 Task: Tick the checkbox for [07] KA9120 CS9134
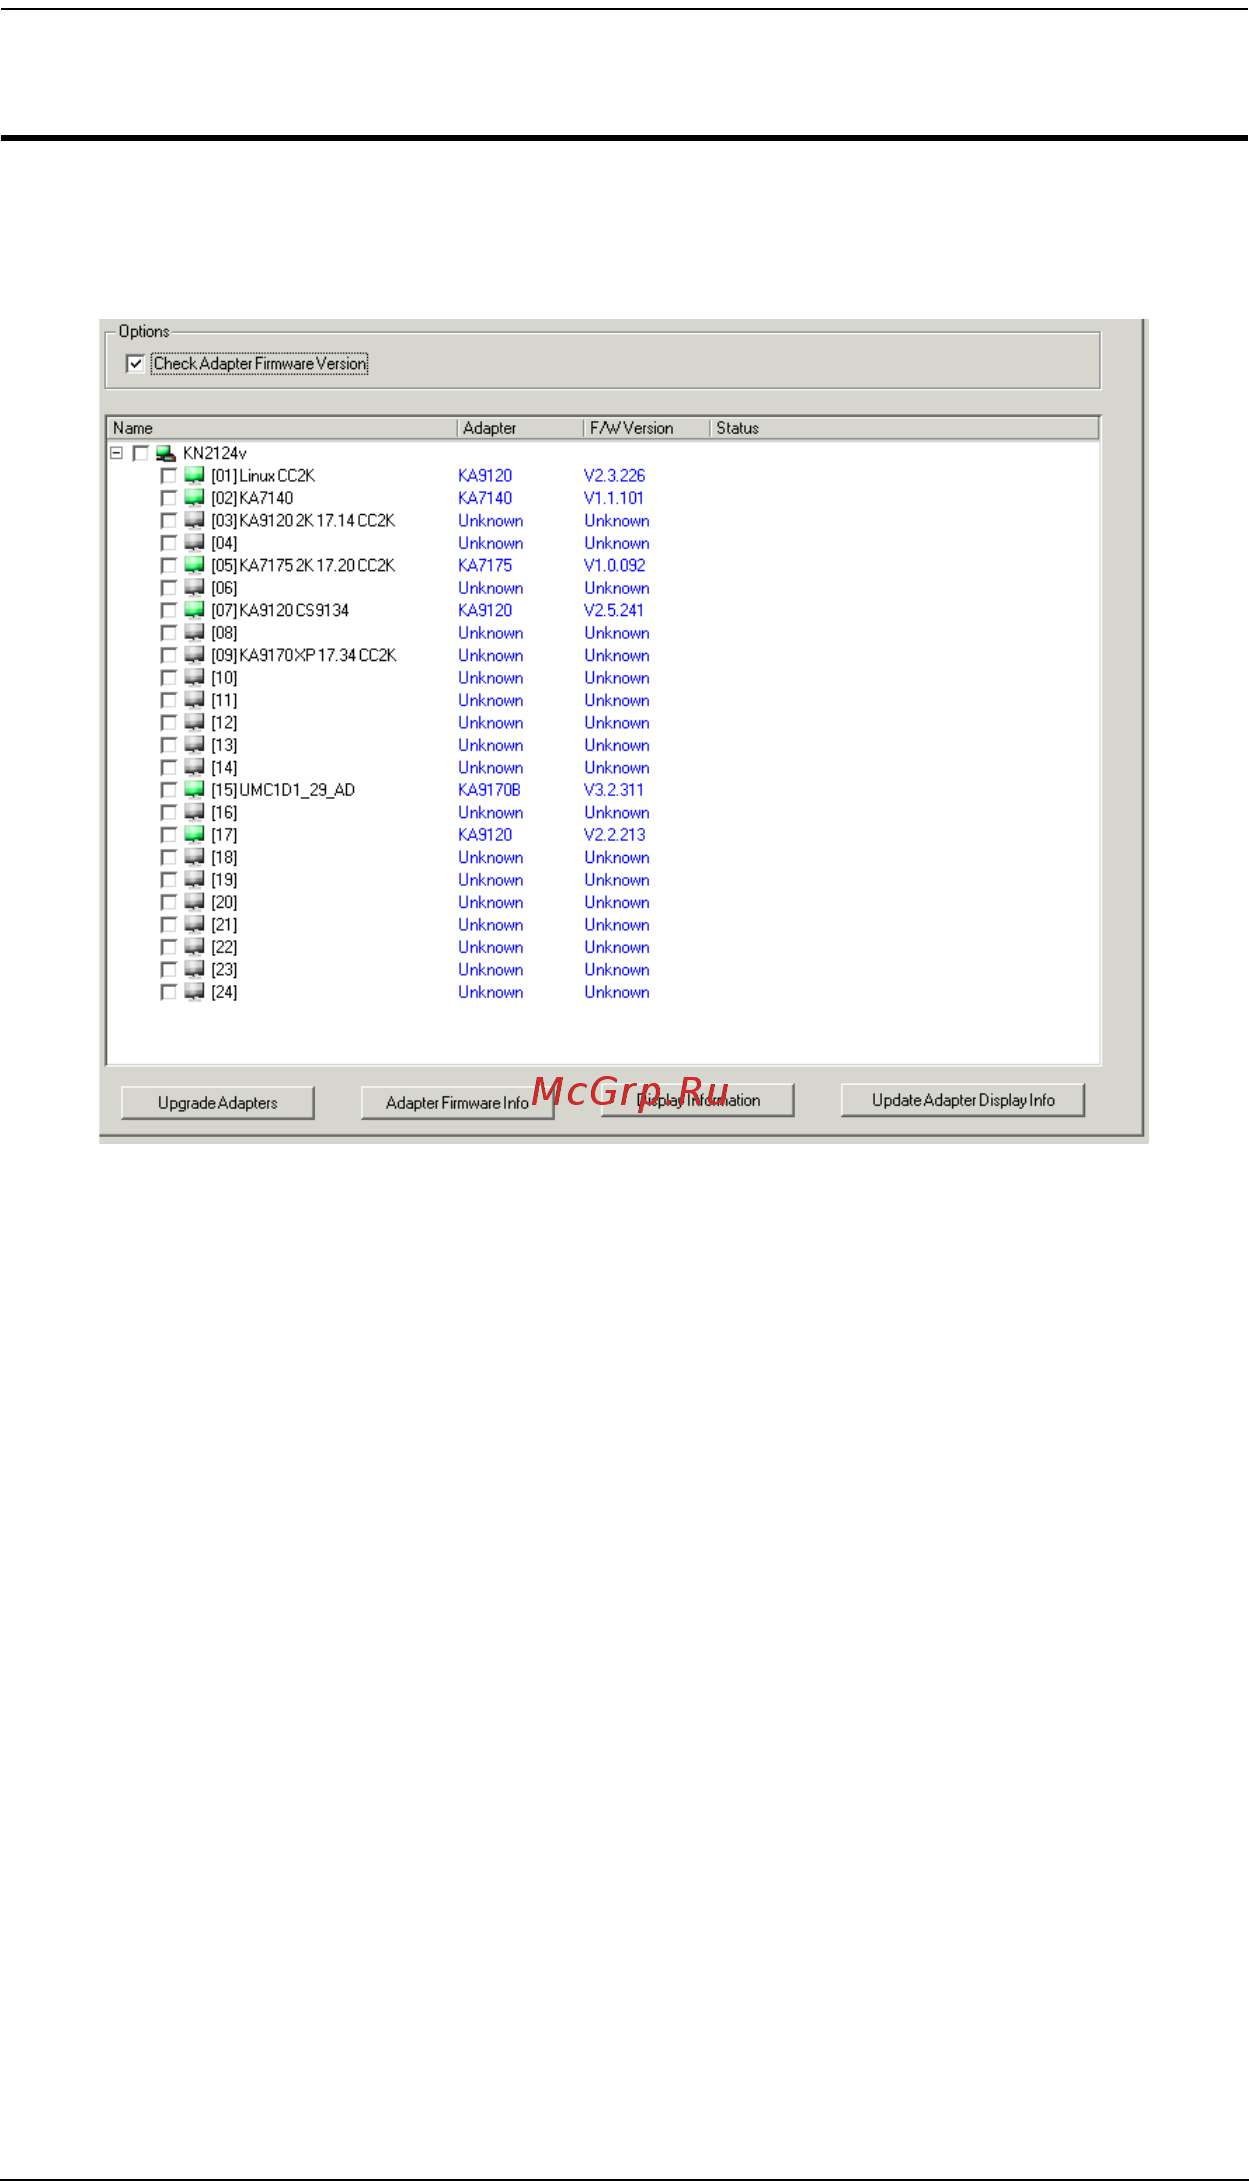point(168,610)
